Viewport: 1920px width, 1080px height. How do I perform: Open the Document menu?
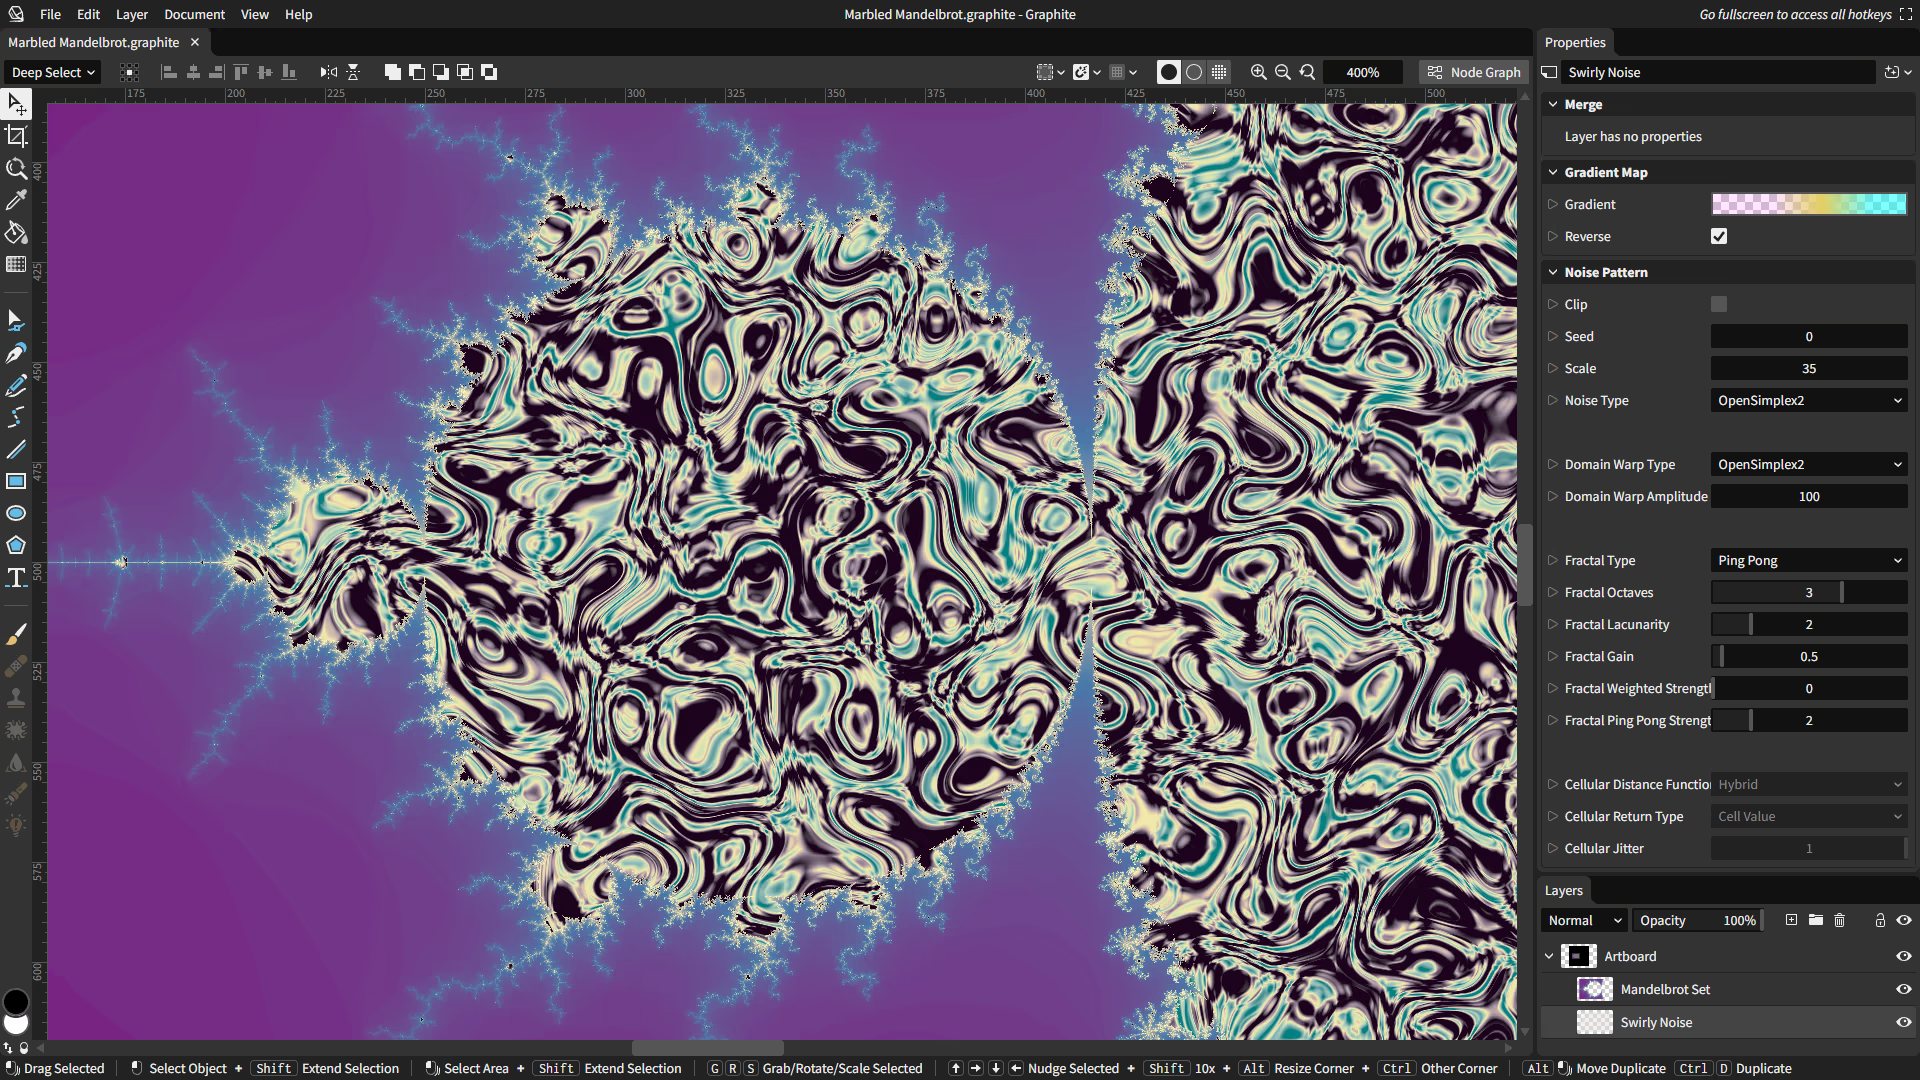click(194, 14)
